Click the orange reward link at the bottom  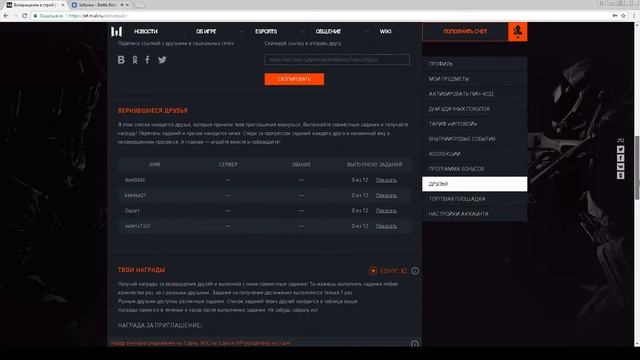point(201,343)
